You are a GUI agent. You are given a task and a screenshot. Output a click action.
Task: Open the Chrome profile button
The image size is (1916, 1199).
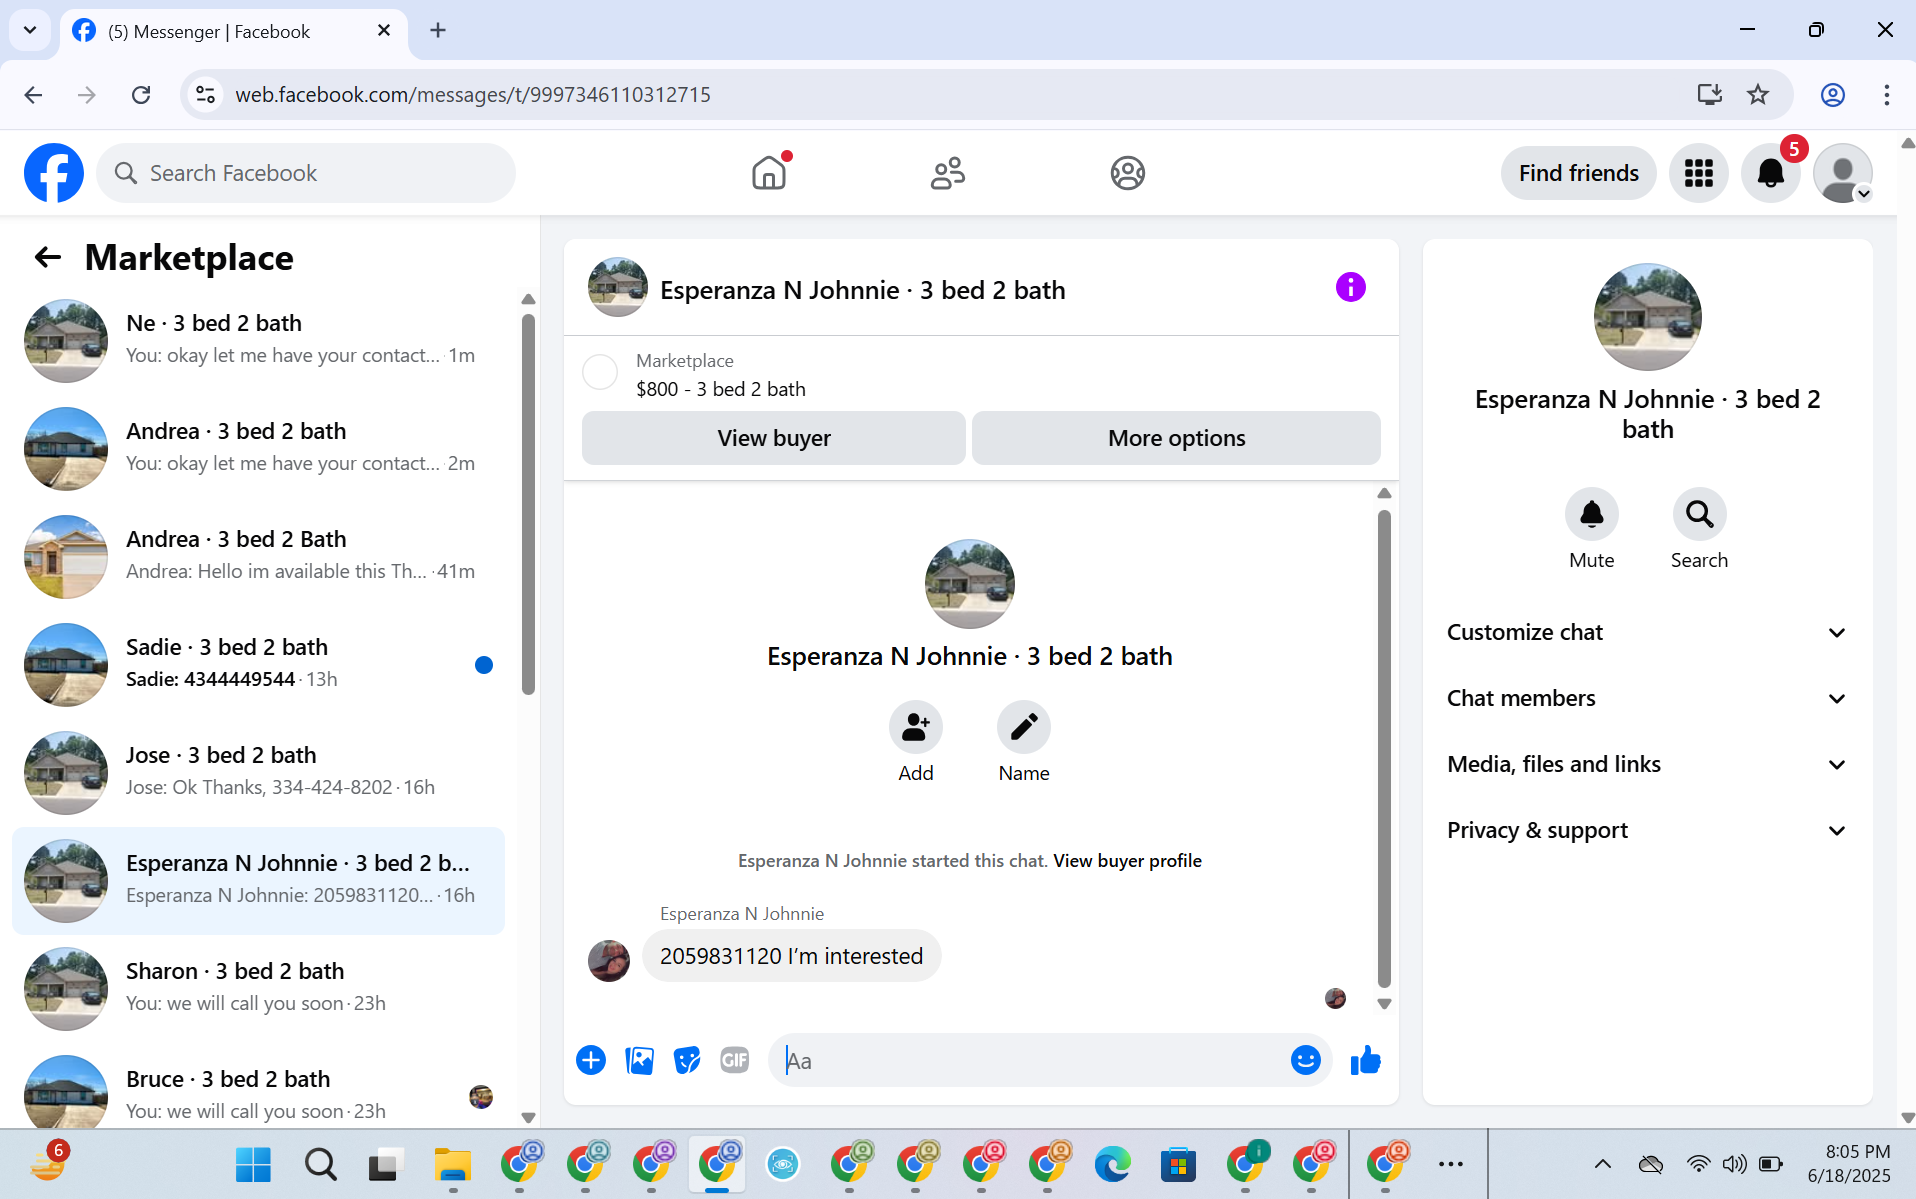tap(1832, 95)
